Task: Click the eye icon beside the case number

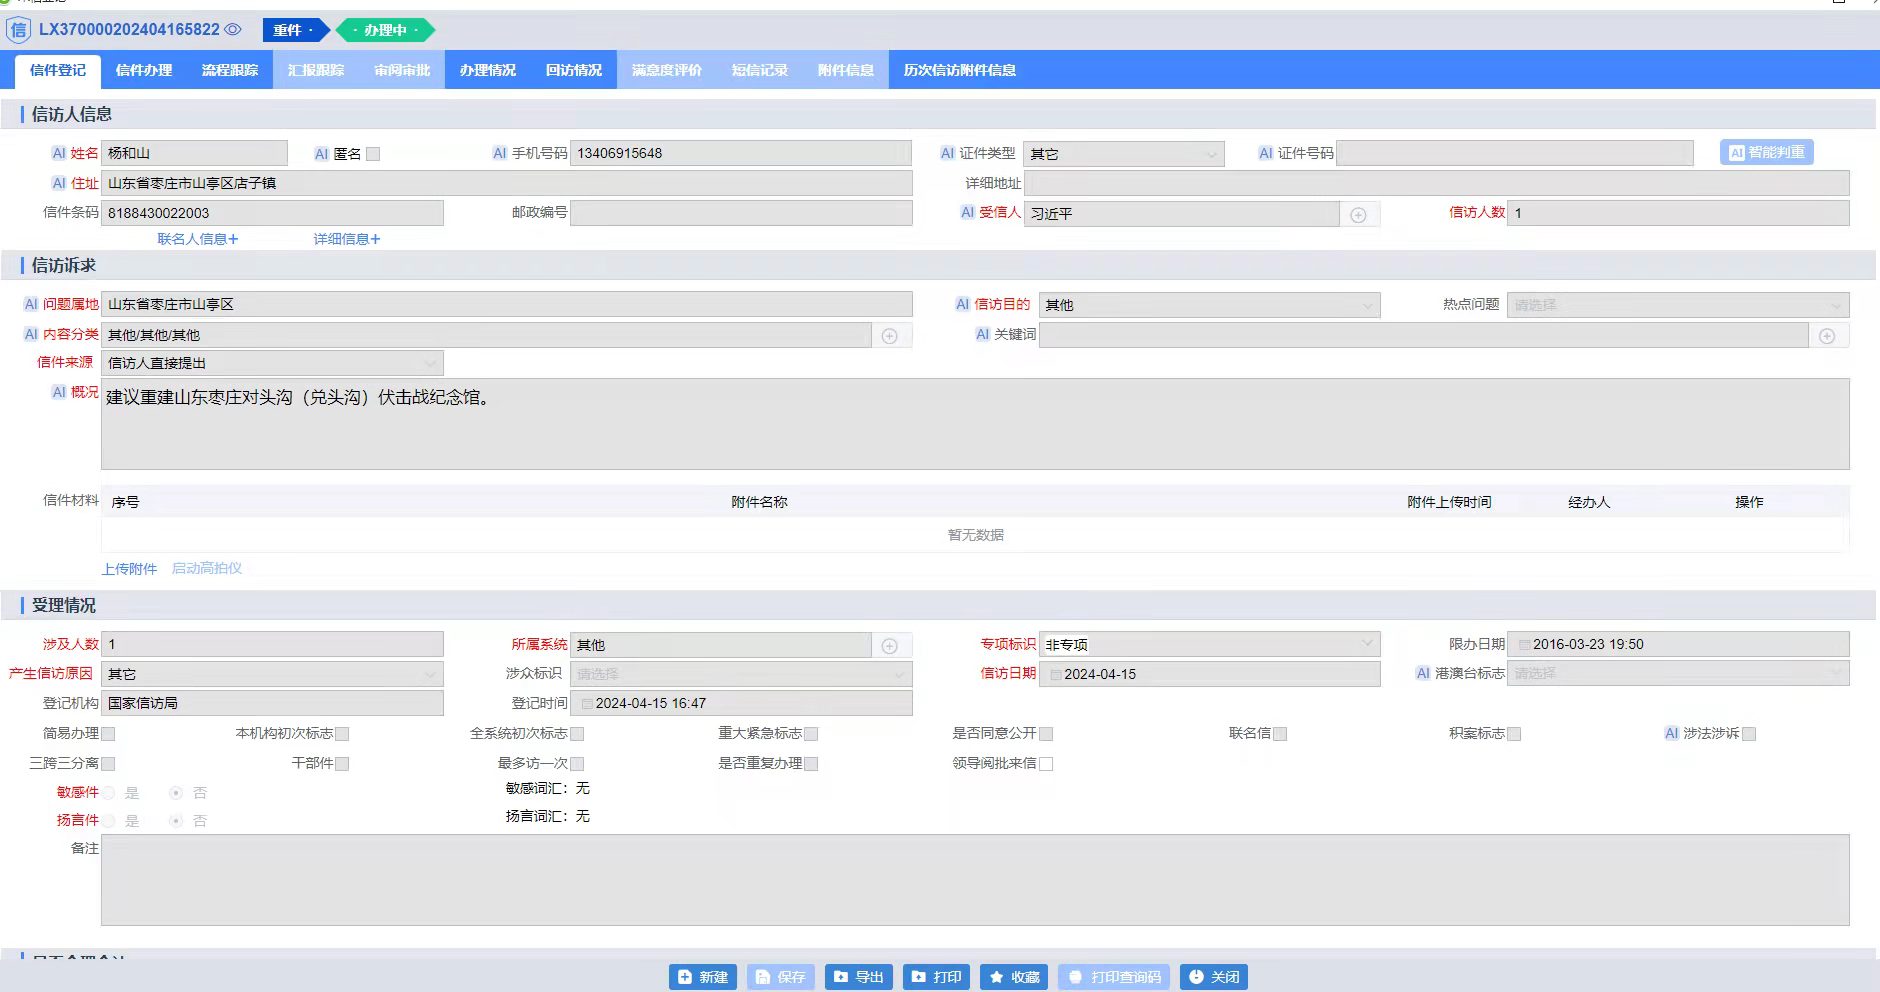Action: point(233,30)
